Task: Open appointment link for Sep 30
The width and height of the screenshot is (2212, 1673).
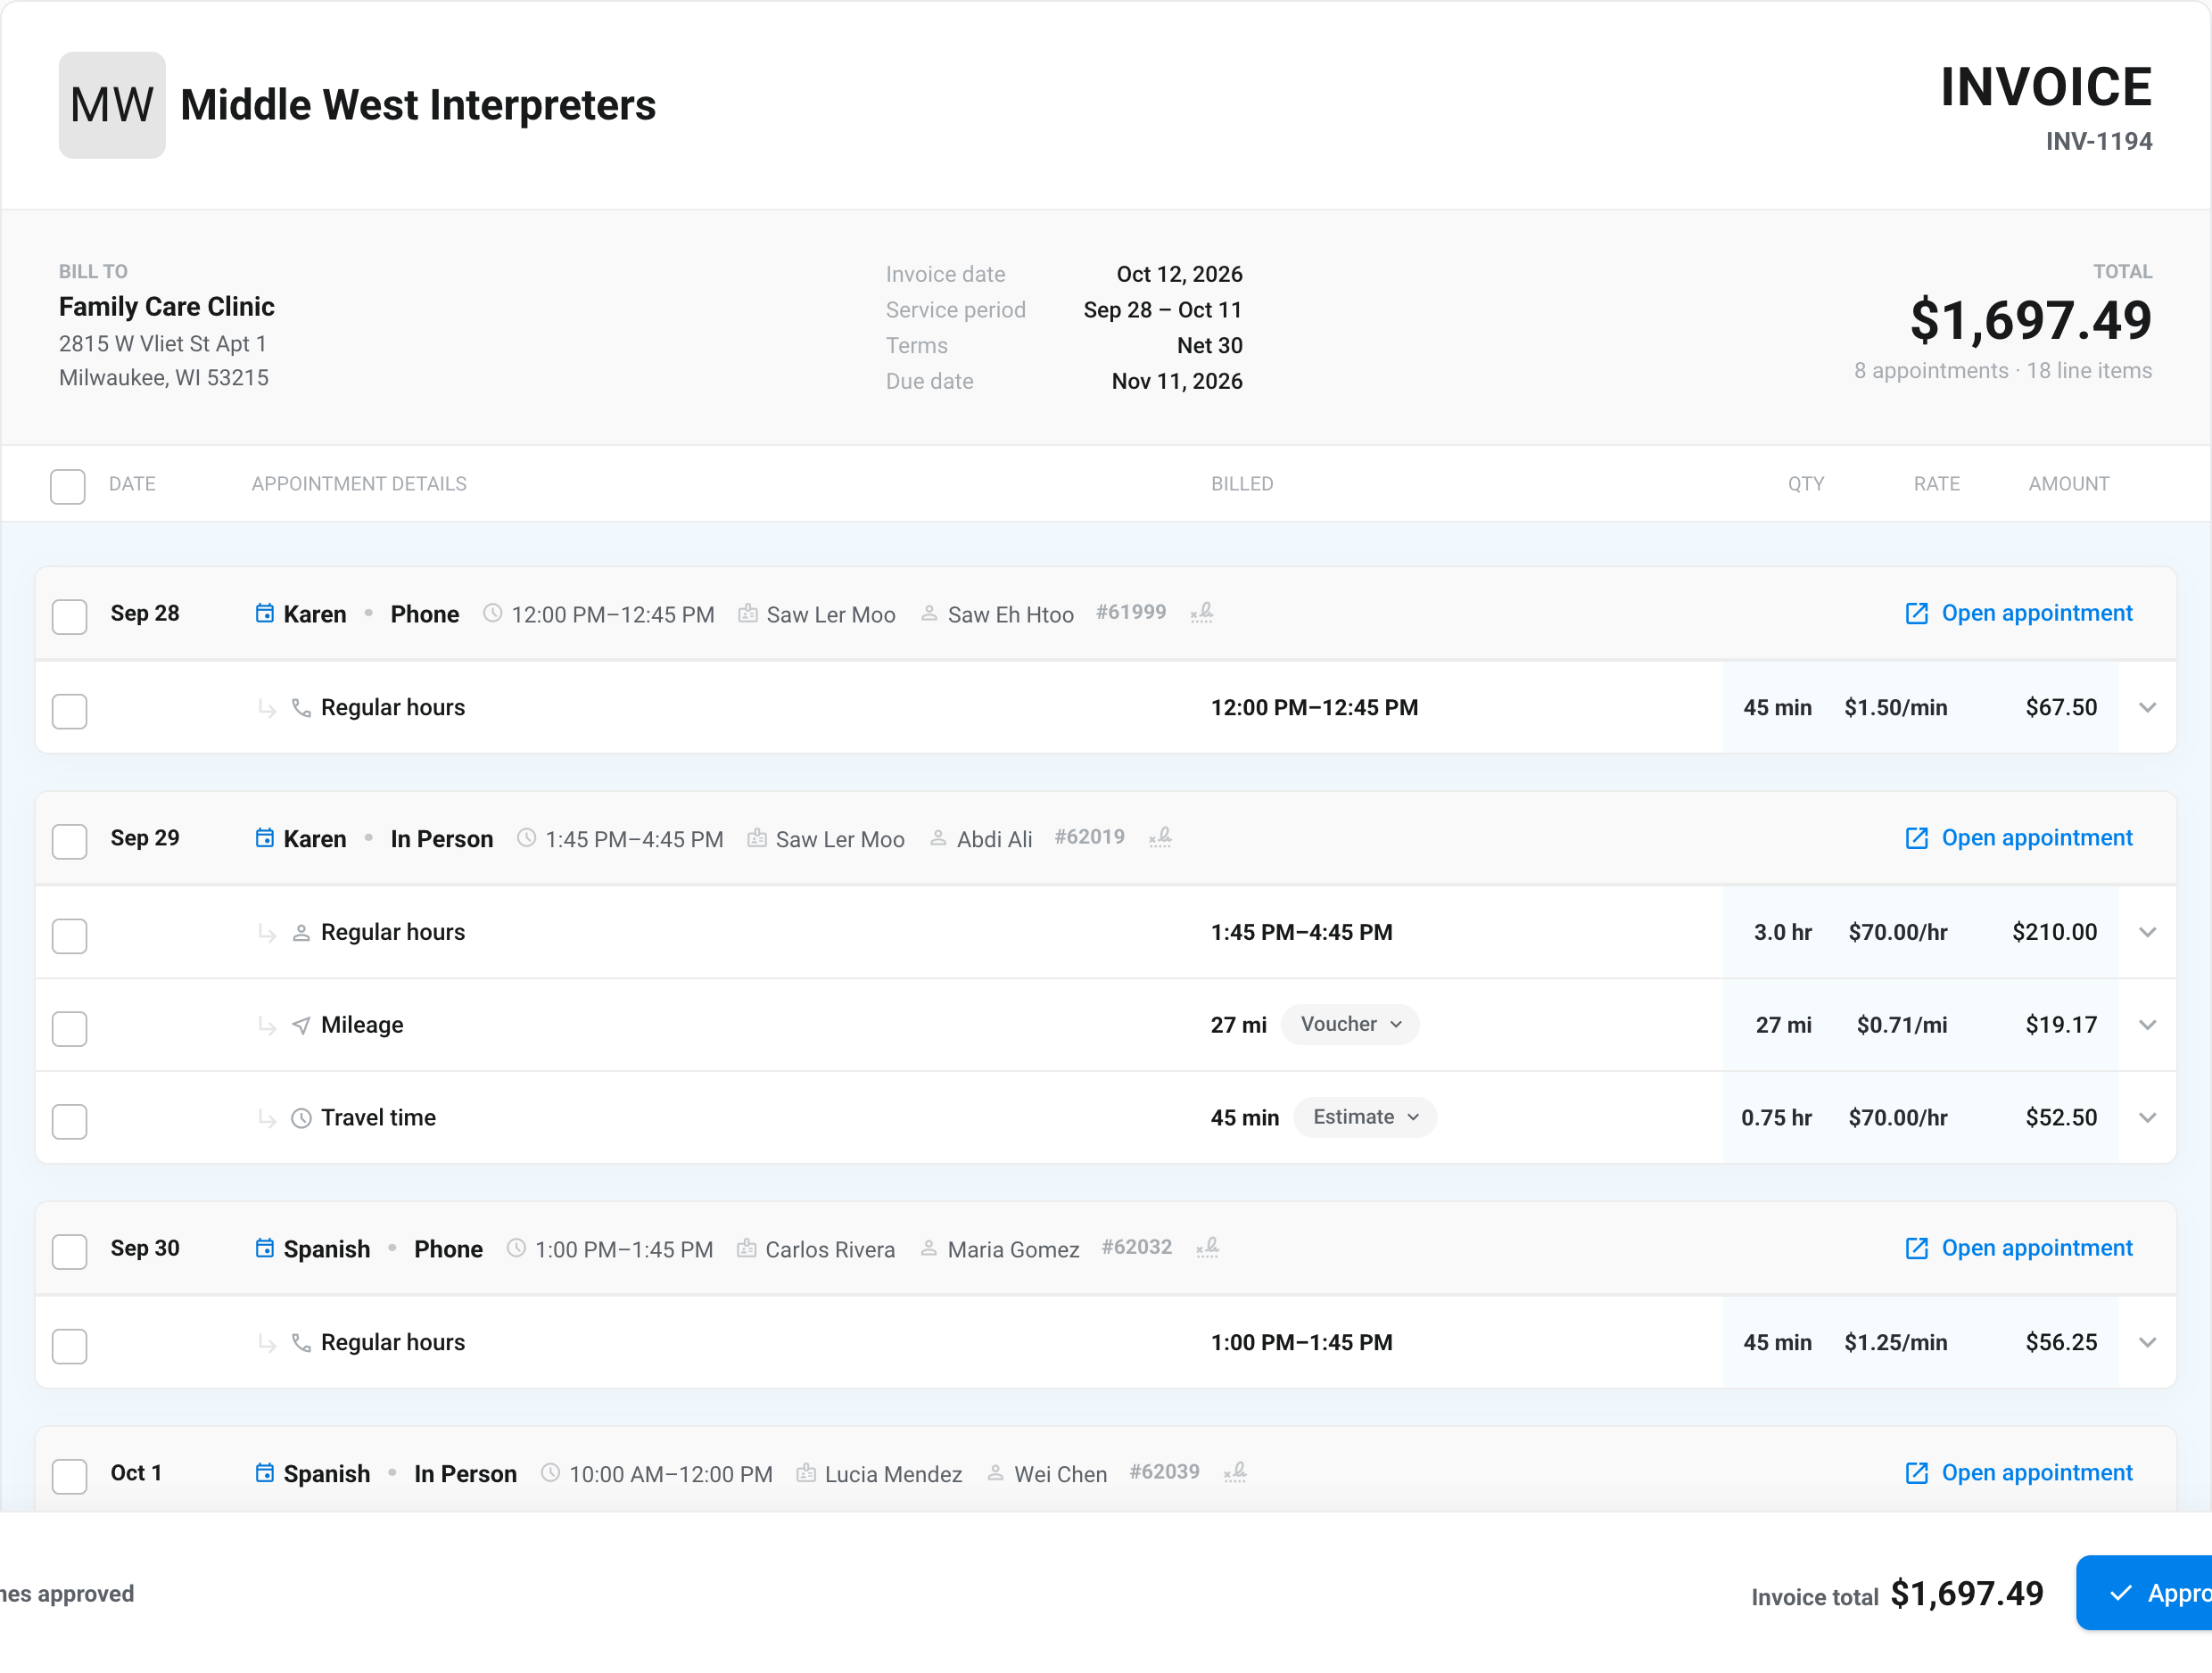Action: 2019,1248
